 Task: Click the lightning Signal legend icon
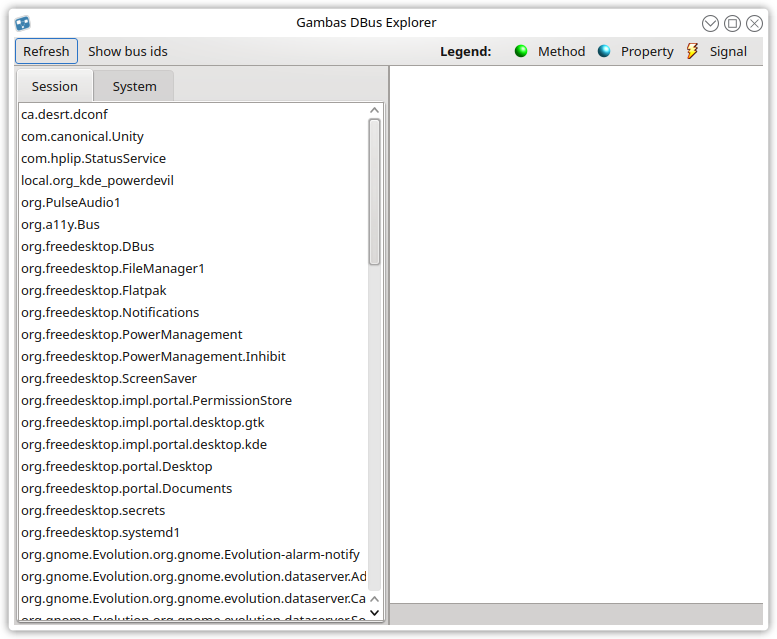692,51
